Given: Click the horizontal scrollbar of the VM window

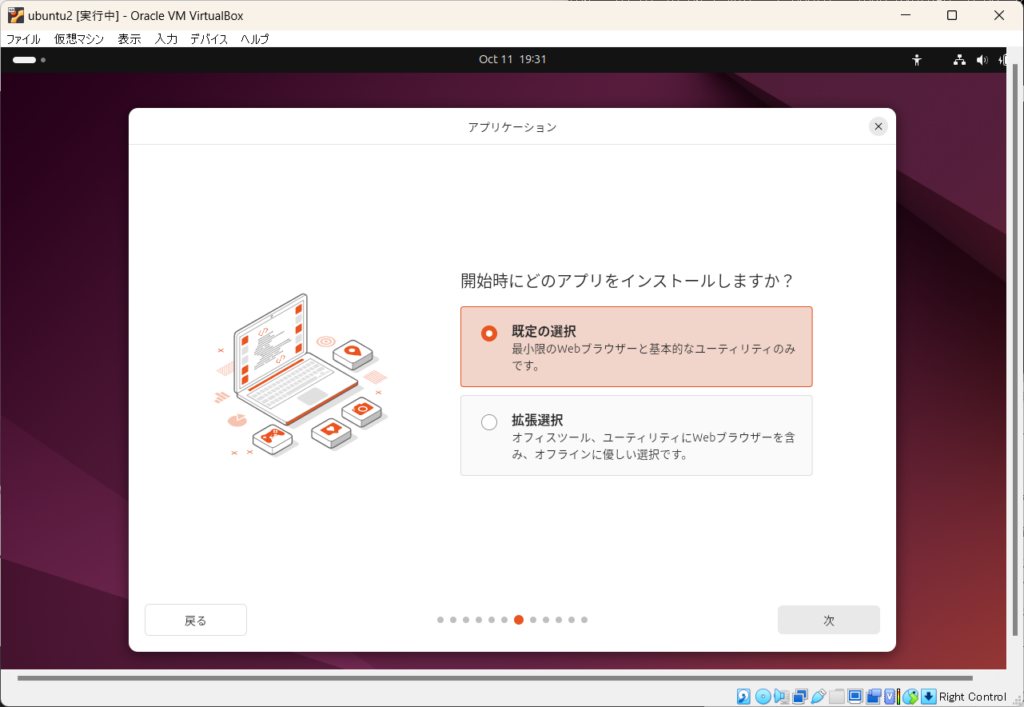Looking at the screenshot, I should click(x=494, y=678).
